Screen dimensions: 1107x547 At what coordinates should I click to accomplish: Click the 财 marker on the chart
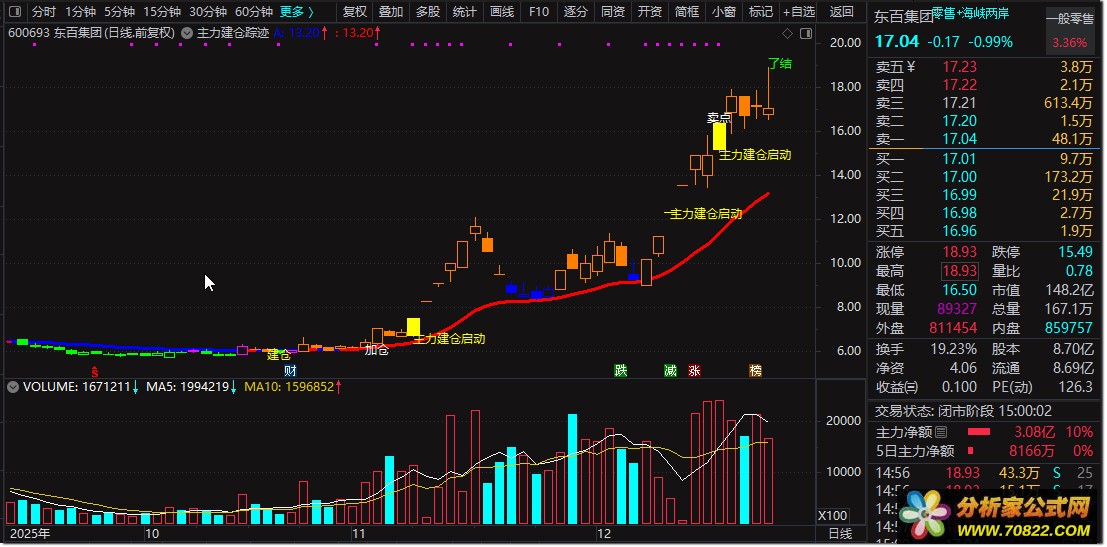[289, 371]
